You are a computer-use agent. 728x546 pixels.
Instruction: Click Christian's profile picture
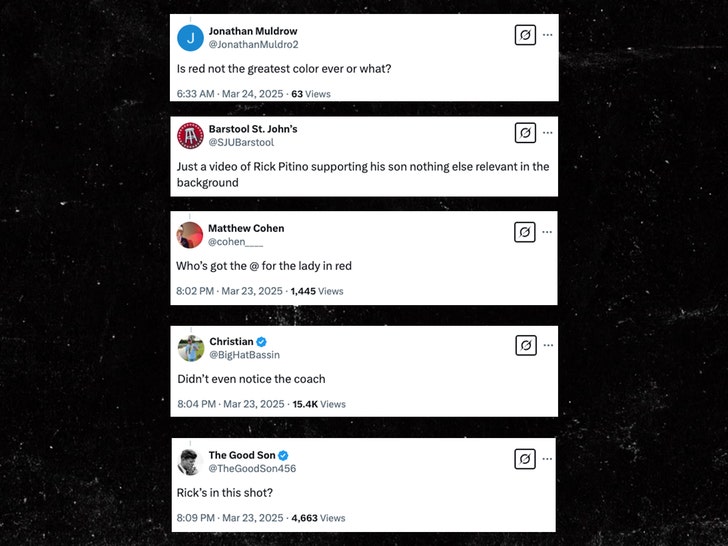coord(190,348)
